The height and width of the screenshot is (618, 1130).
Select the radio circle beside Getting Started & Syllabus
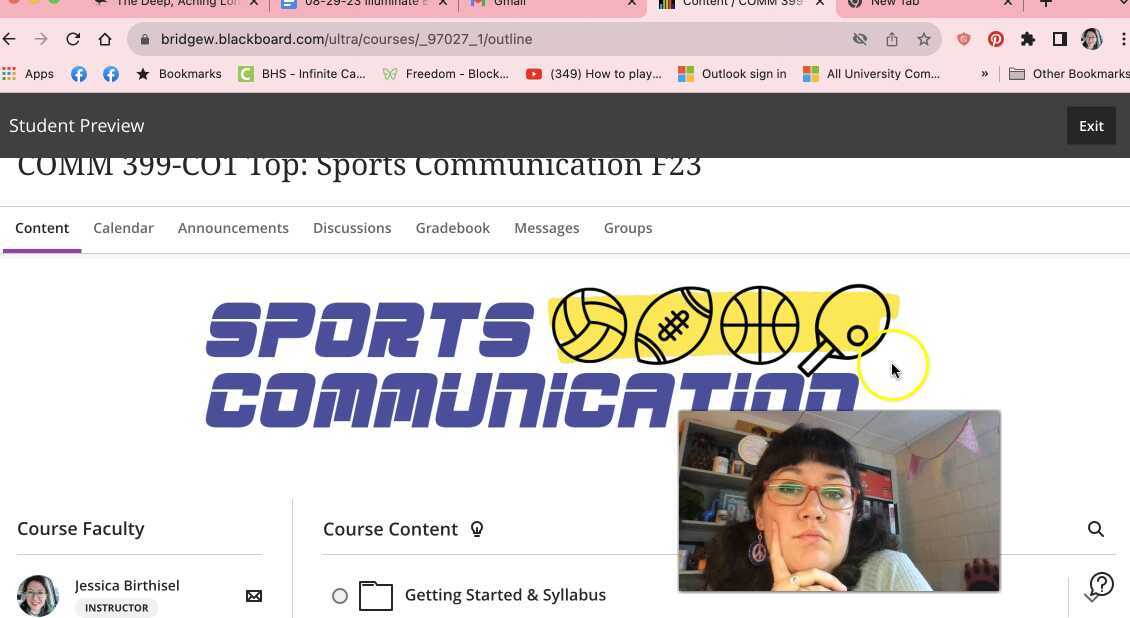click(x=340, y=595)
